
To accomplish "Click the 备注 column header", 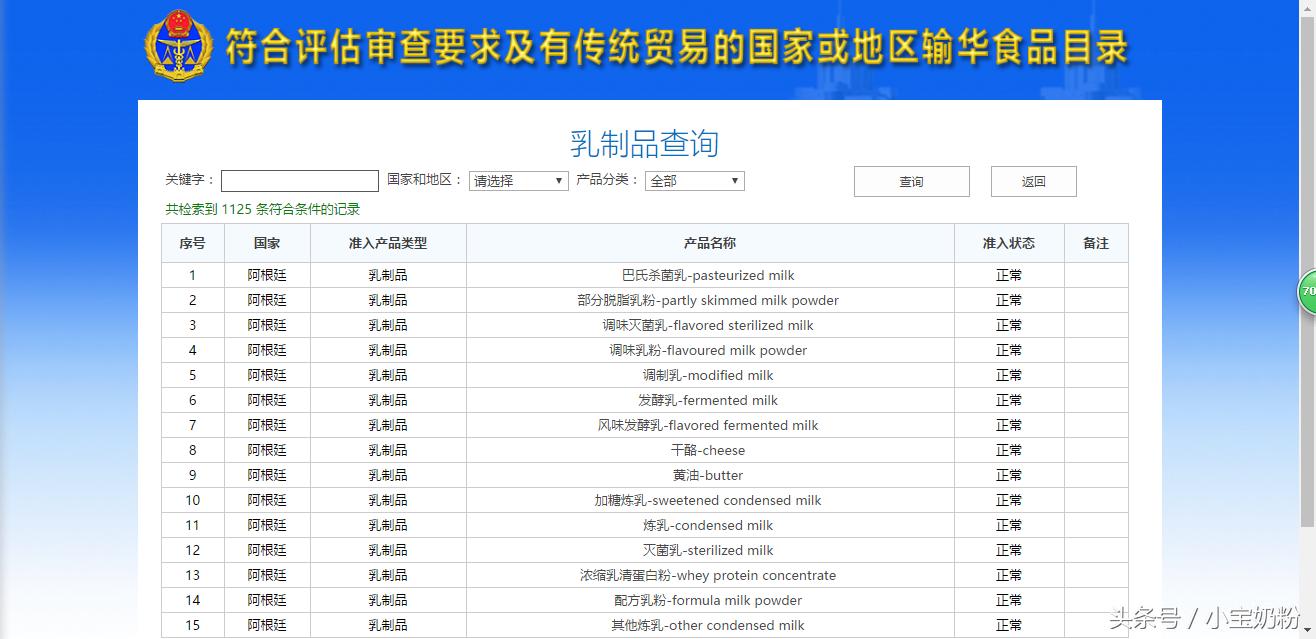I will (x=1096, y=242).
